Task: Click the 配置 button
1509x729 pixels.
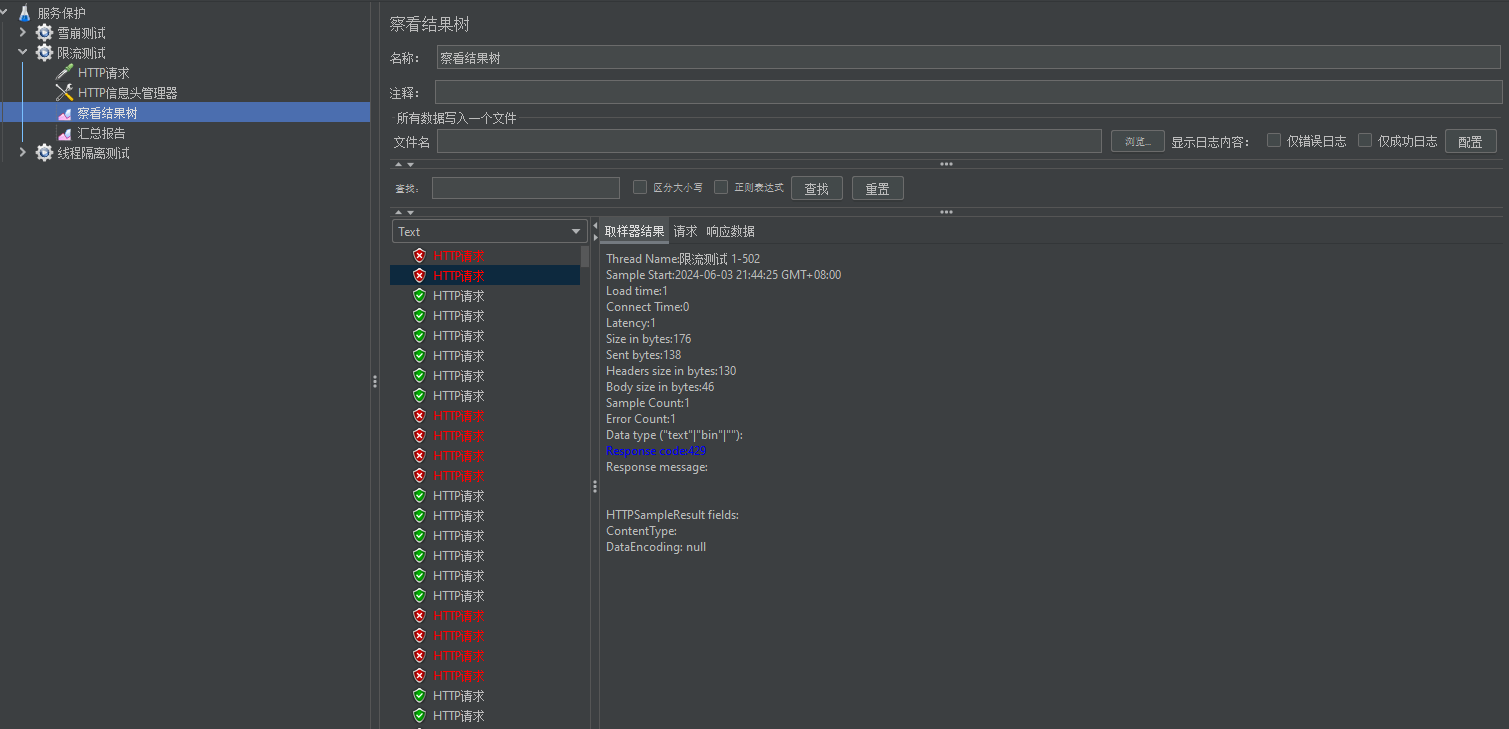Action: click(x=1471, y=141)
